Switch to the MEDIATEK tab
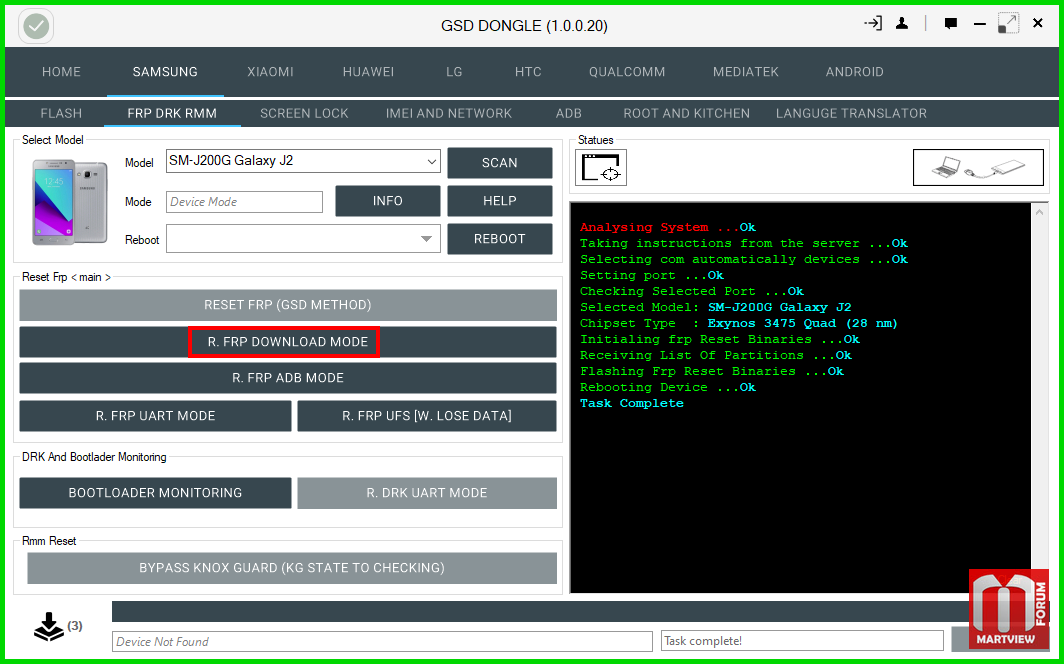 [x=746, y=72]
